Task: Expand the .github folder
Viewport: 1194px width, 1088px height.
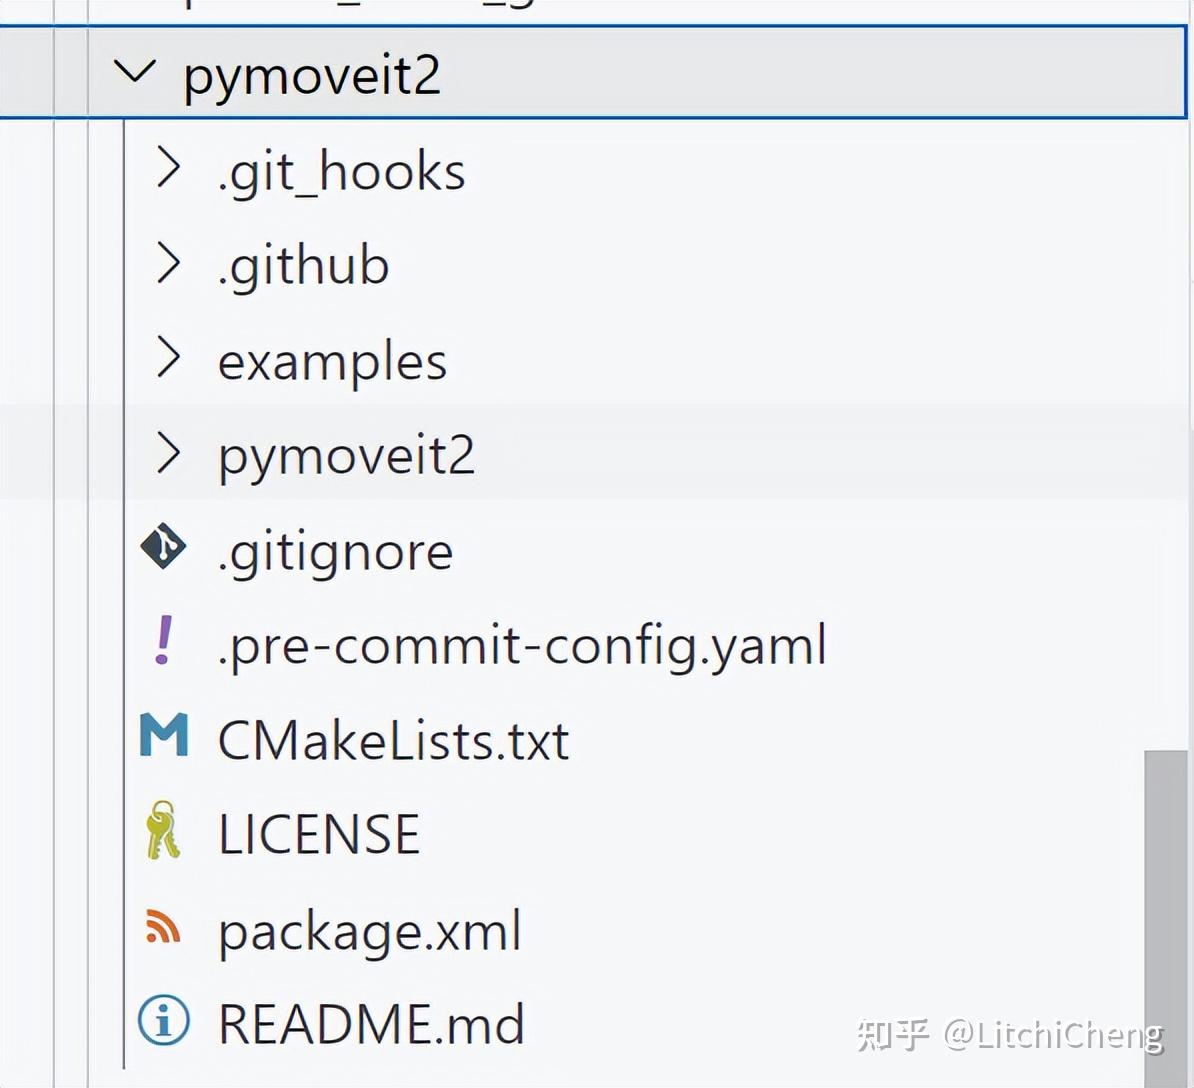Action: 170,264
